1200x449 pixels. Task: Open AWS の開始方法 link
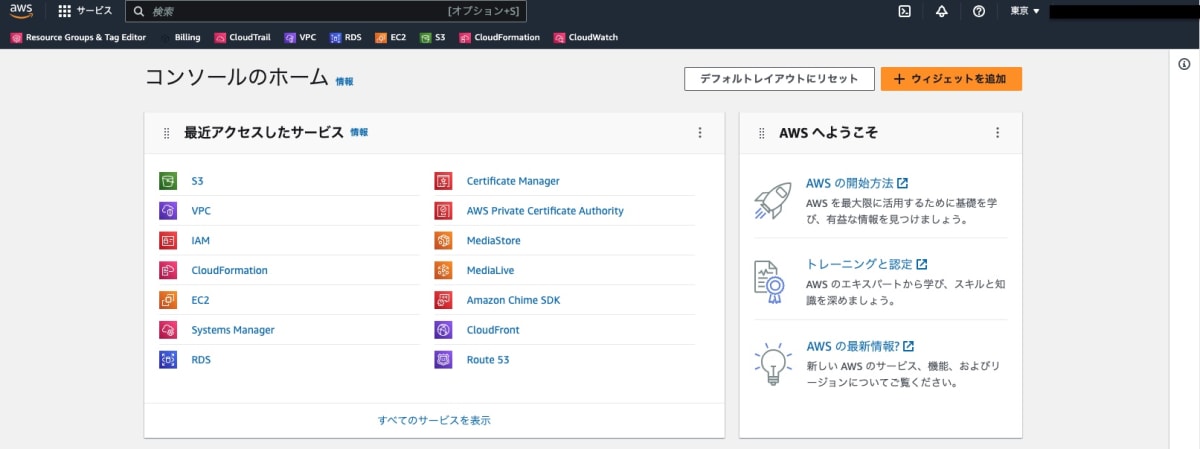857,183
